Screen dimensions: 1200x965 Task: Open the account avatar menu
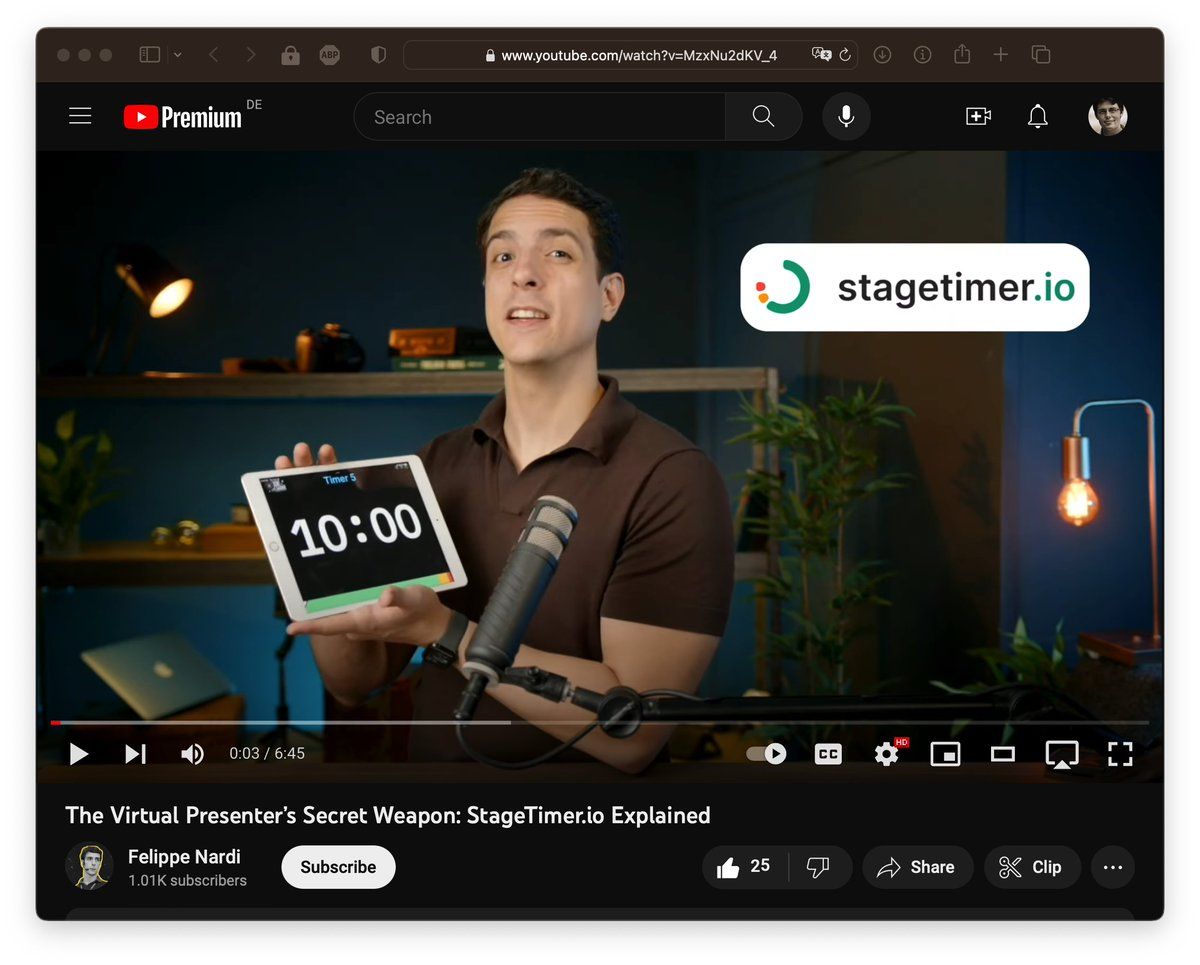point(1107,117)
